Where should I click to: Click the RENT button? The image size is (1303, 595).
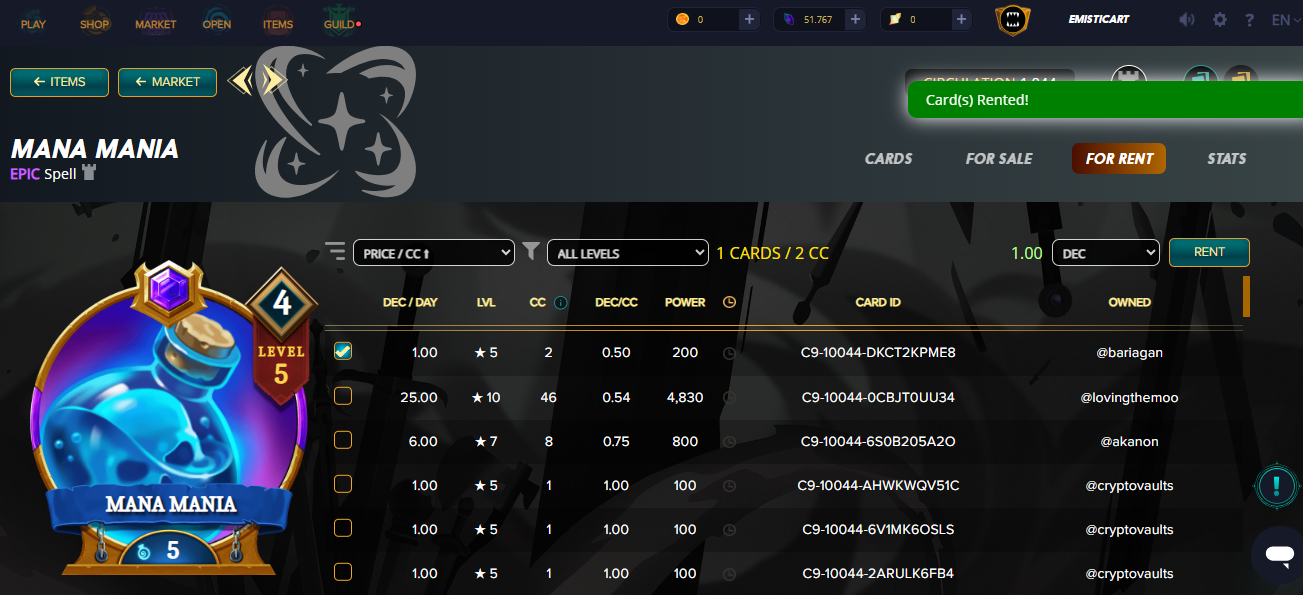point(1209,252)
